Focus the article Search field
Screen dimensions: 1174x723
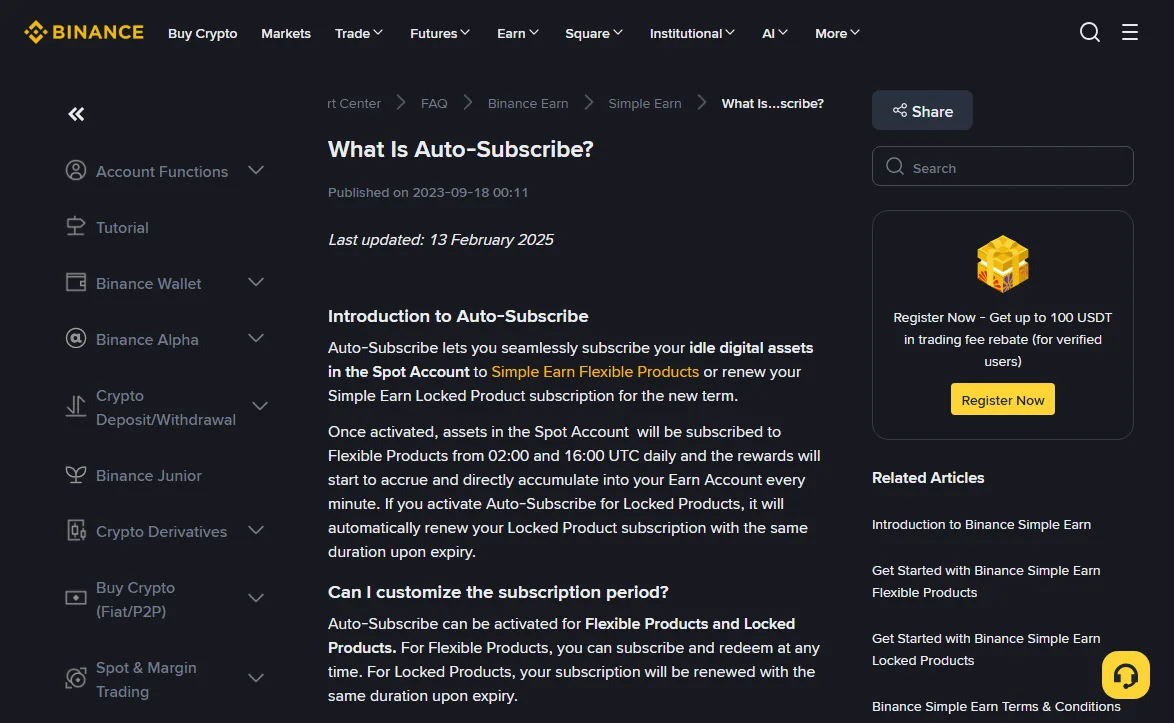[1003, 166]
